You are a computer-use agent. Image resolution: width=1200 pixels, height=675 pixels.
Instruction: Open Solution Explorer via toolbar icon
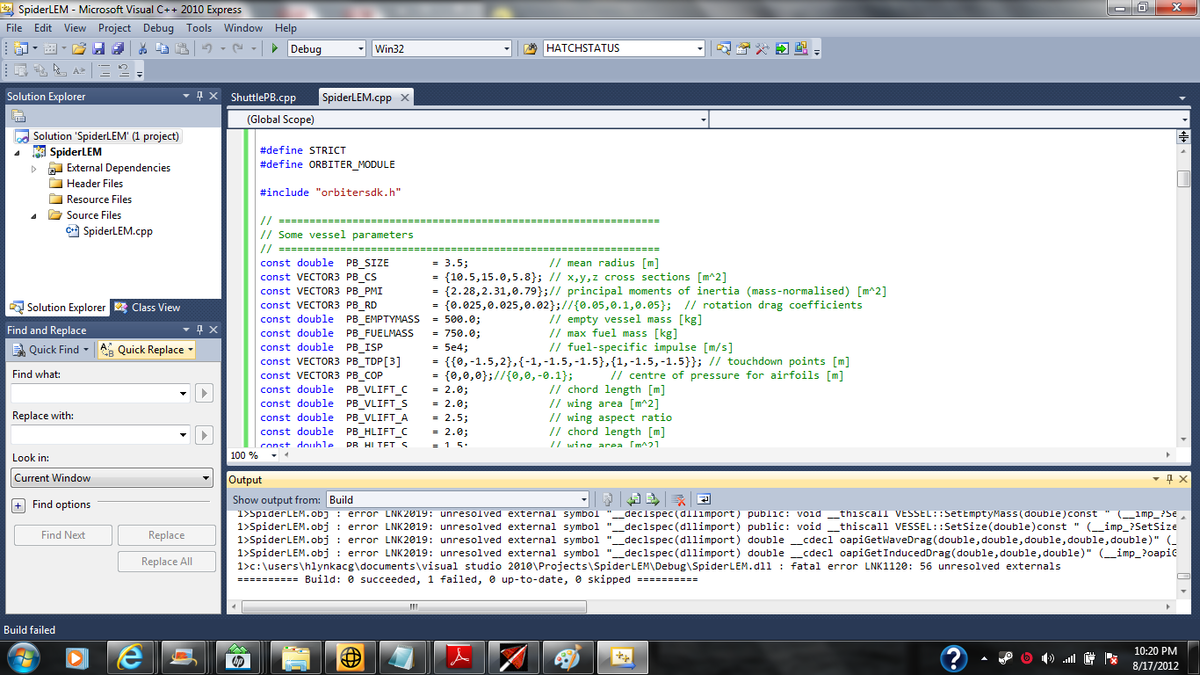pos(725,48)
